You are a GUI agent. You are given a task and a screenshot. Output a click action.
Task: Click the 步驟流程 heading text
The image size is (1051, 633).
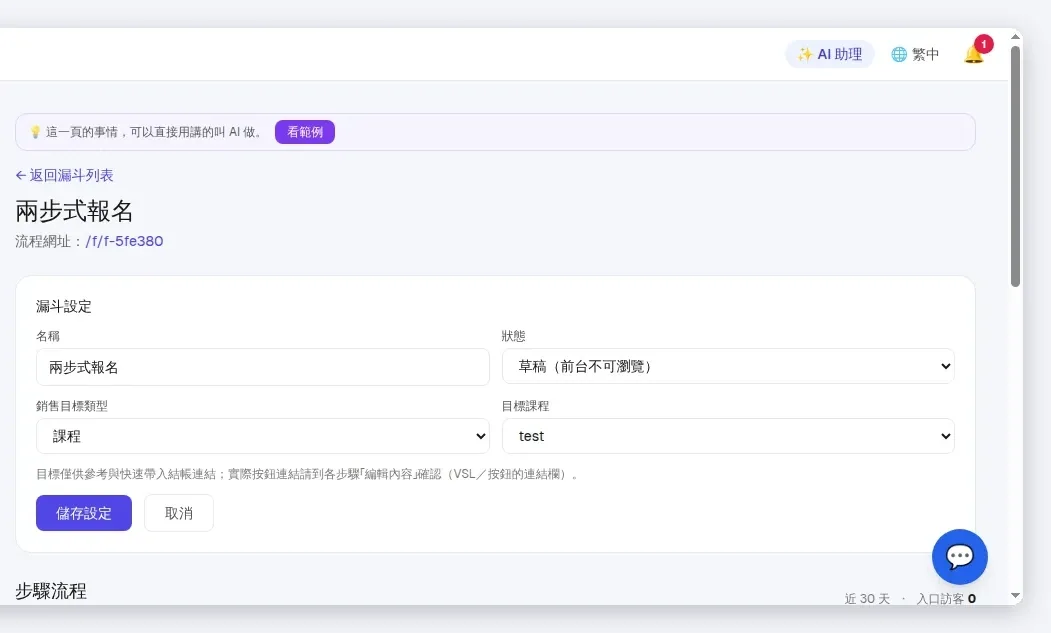coord(51,591)
